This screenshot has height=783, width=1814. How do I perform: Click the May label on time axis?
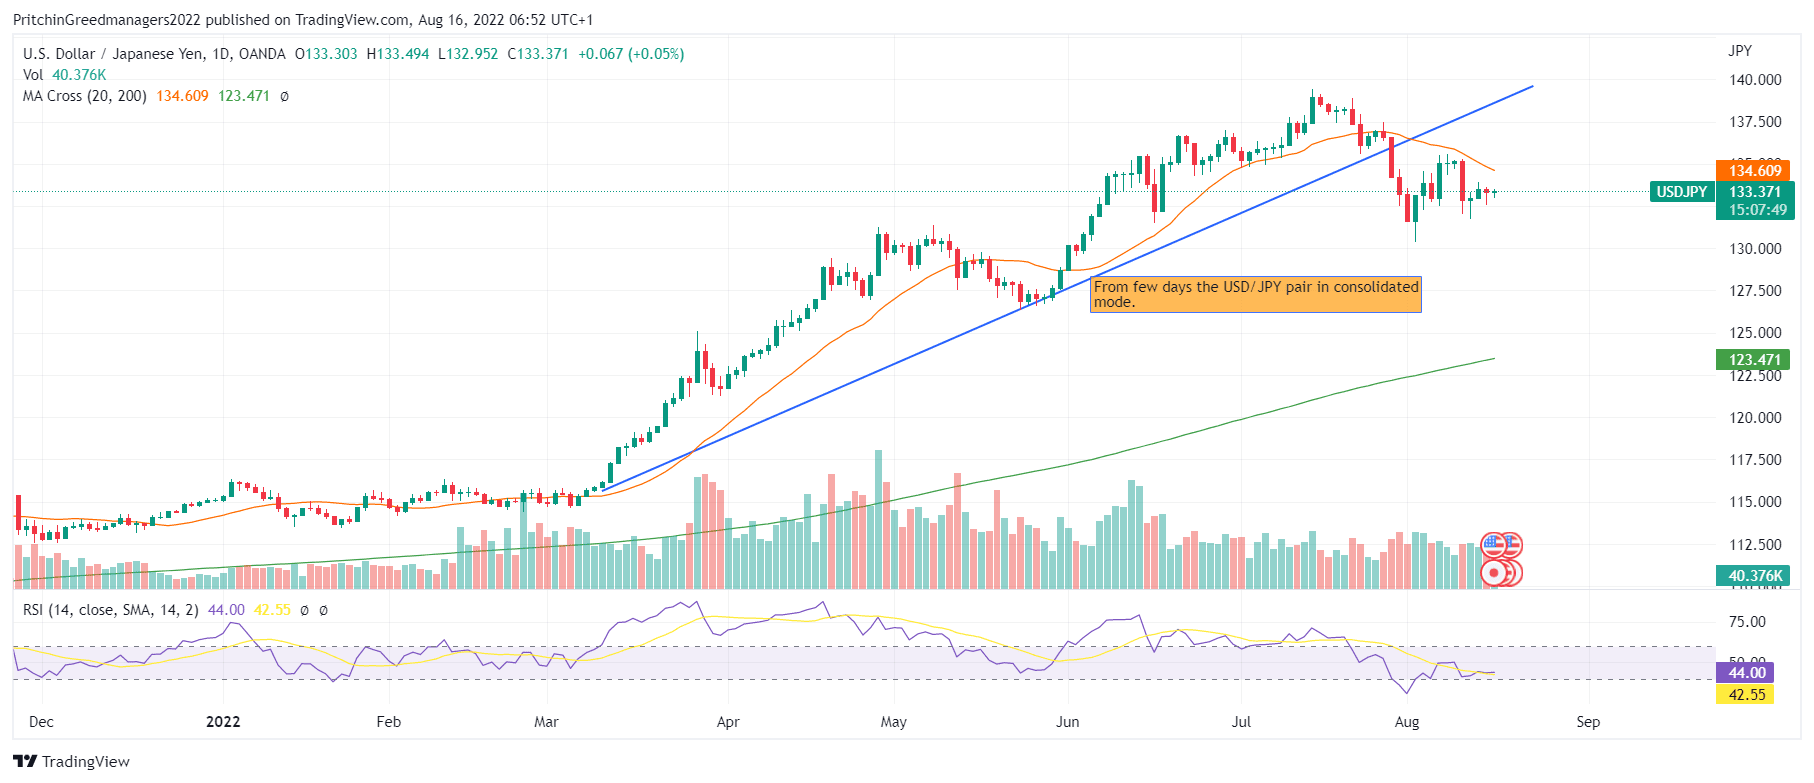[x=893, y=722]
